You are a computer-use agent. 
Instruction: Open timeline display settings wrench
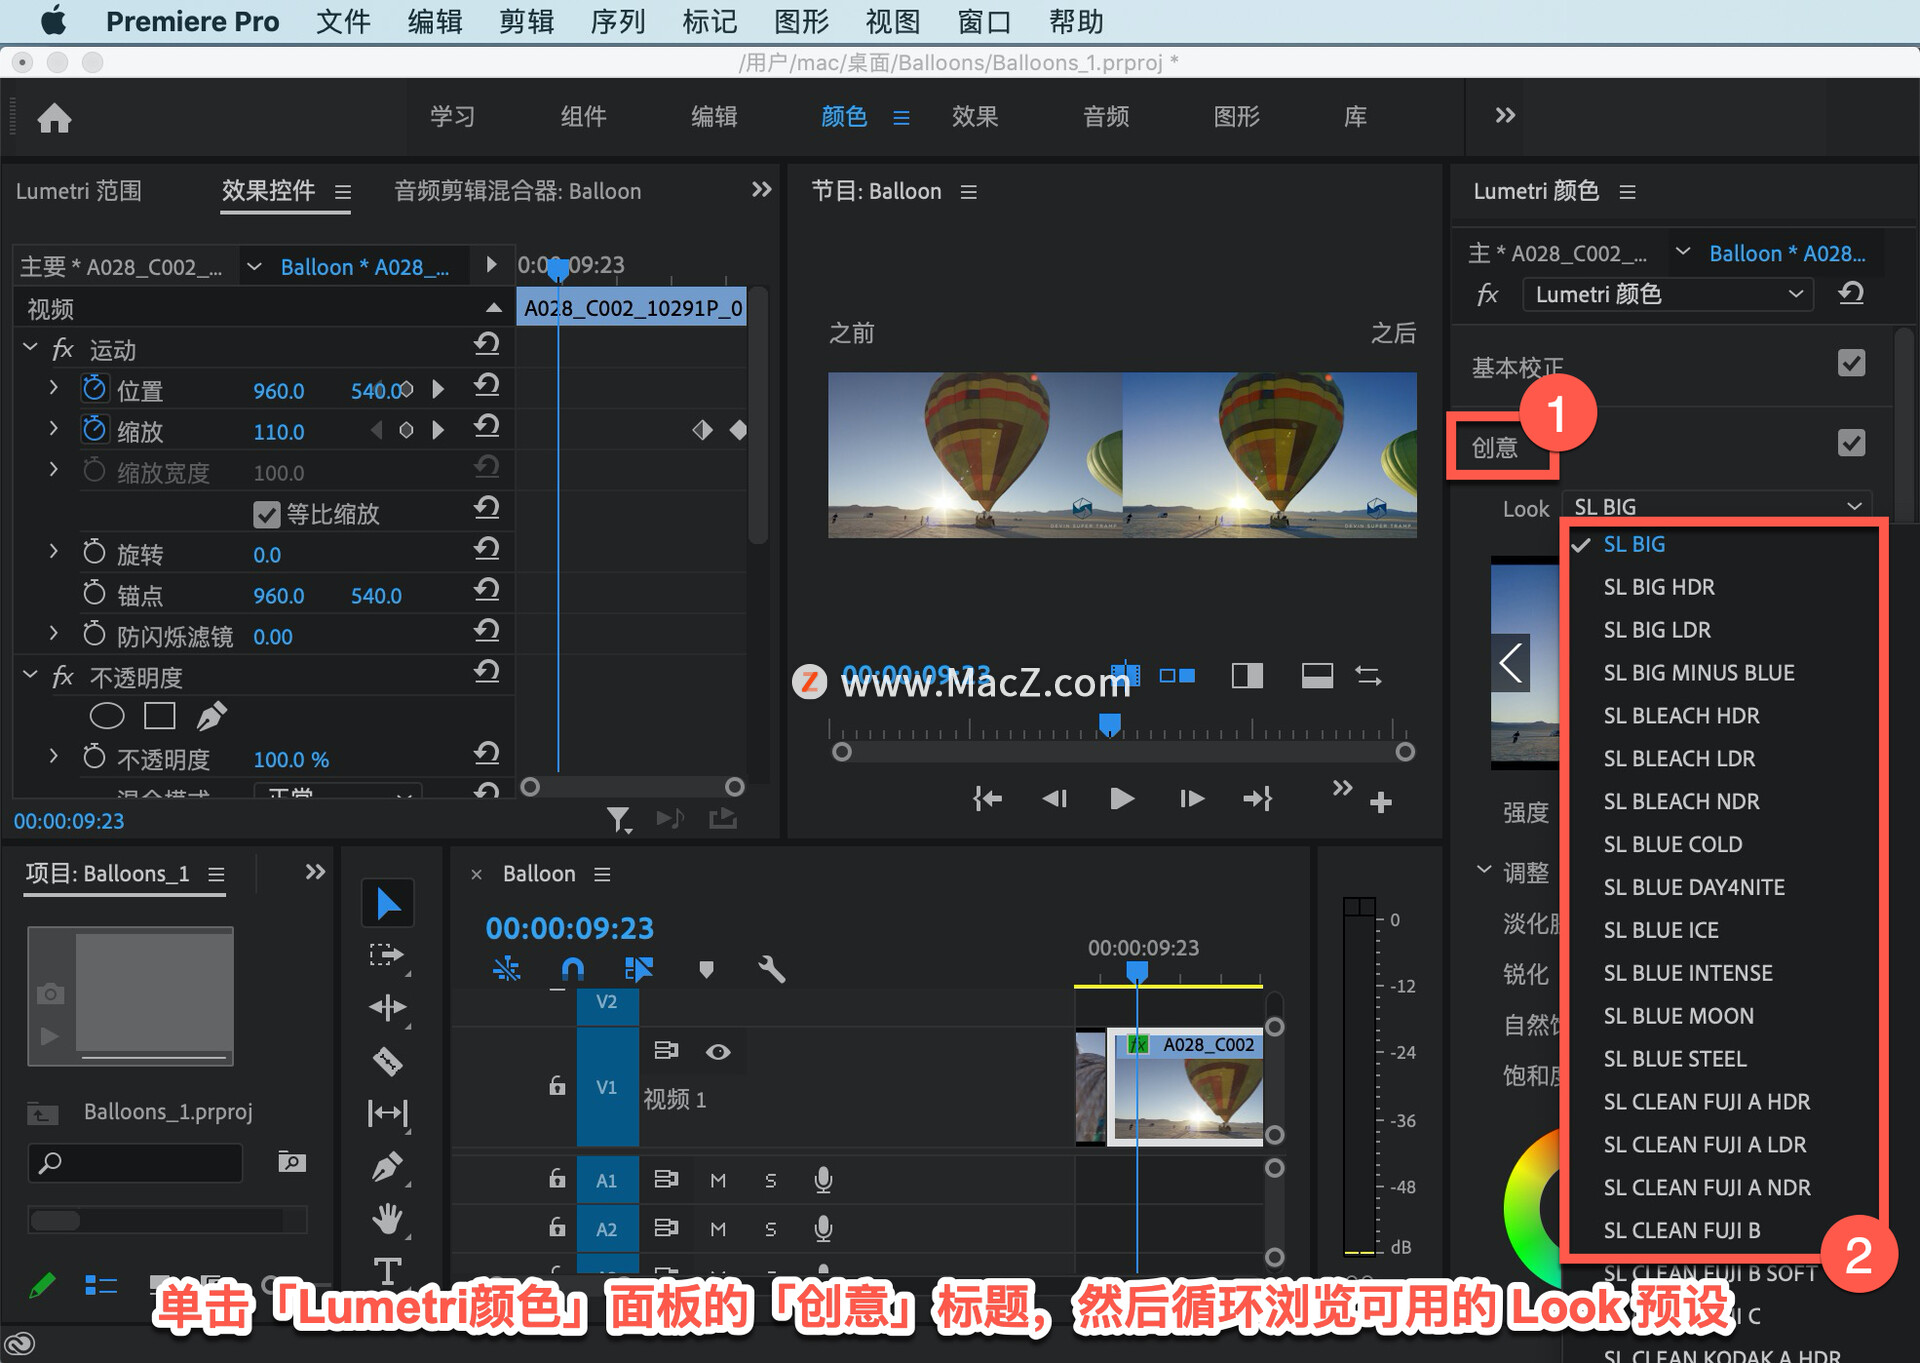pos(771,968)
